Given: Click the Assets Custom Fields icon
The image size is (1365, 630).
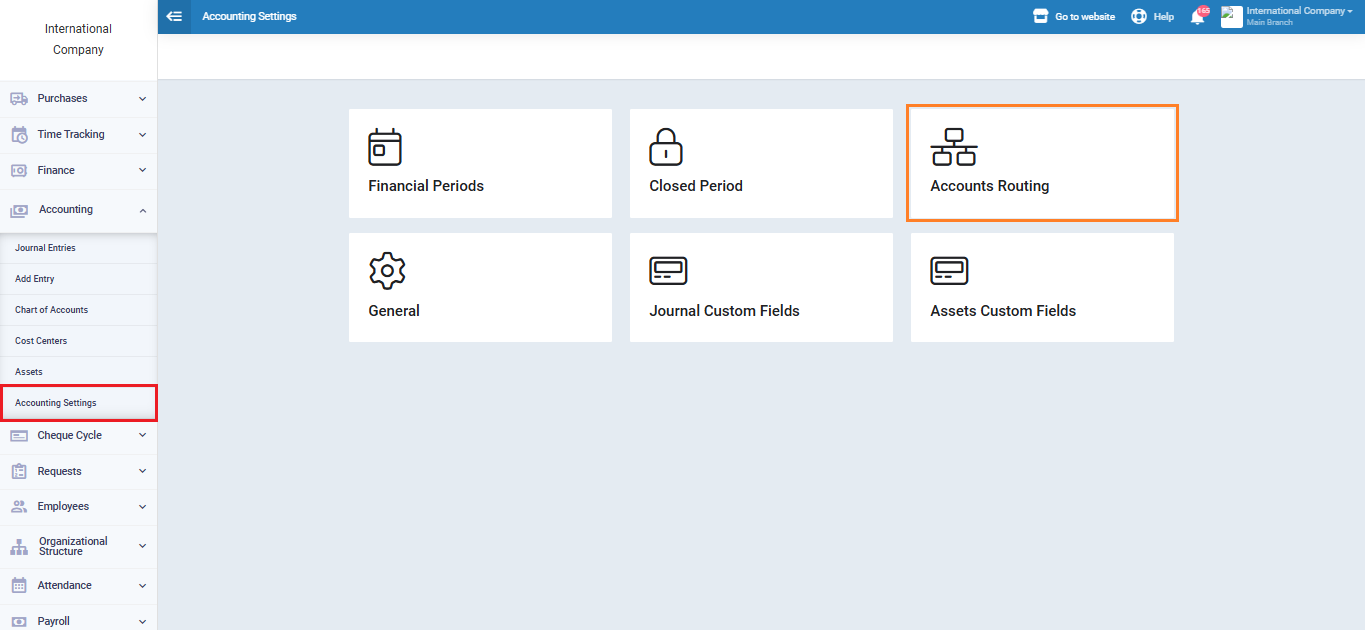Looking at the screenshot, I should tap(949, 271).
